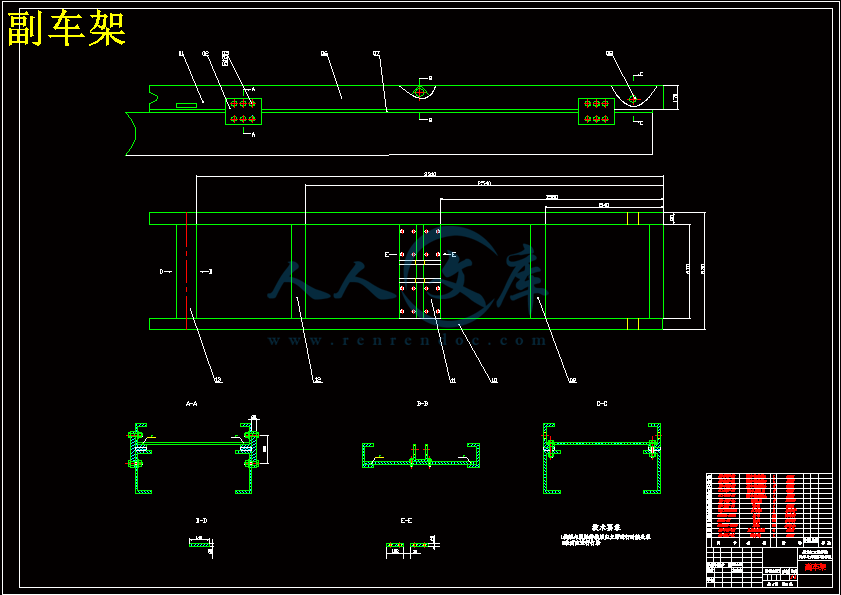Click the central bolted connection plate in plan view
Image resolution: width=841 pixels, height=595 pixels.
pyautogui.click(x=419, y=271)
